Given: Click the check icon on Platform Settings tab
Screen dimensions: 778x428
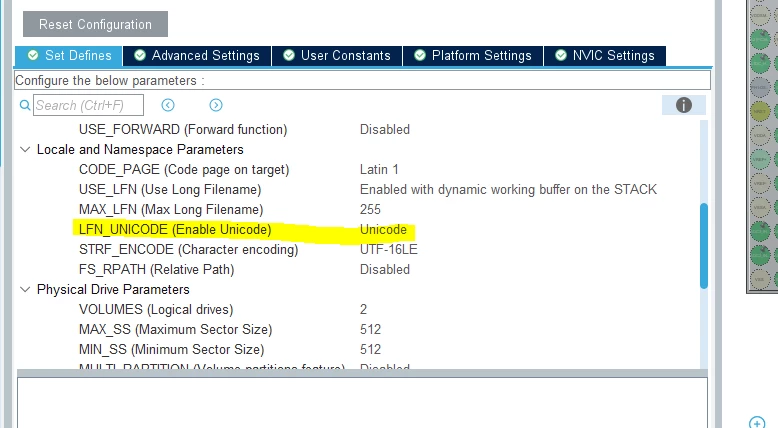Looking at the screenshot, I should tap(420, 56).
